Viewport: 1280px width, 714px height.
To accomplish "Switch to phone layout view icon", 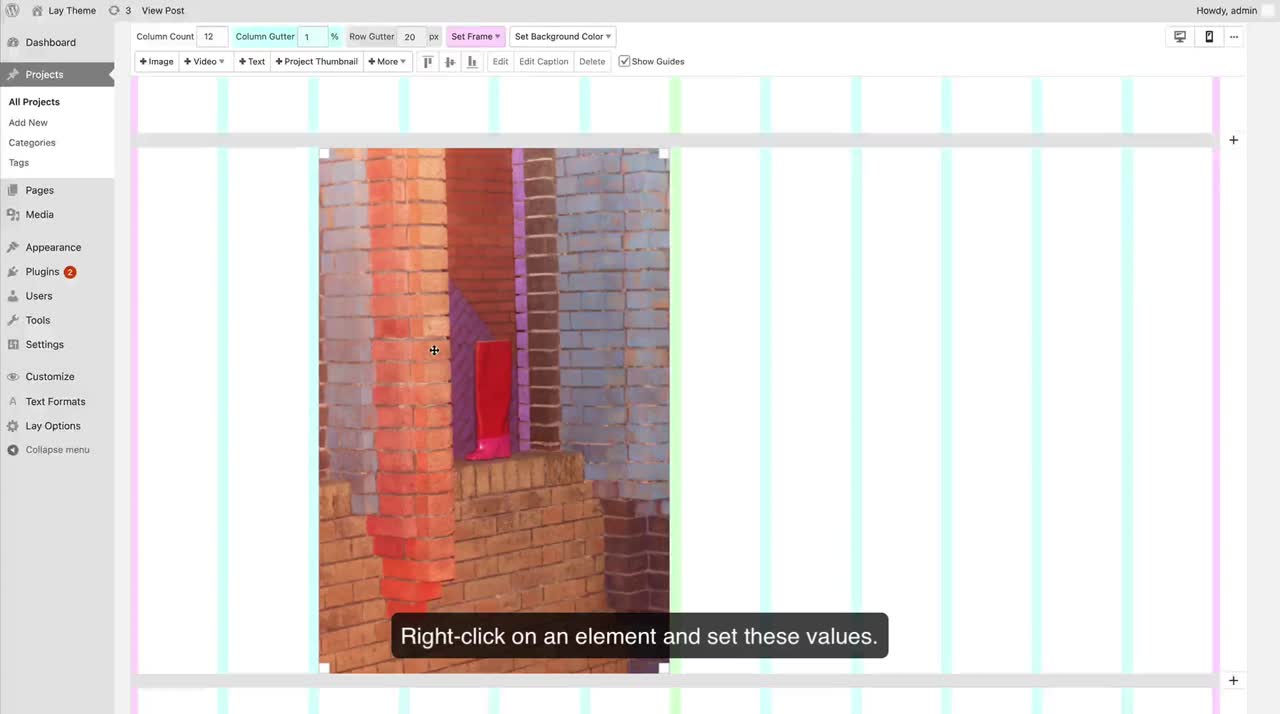I will [1209, 36].
